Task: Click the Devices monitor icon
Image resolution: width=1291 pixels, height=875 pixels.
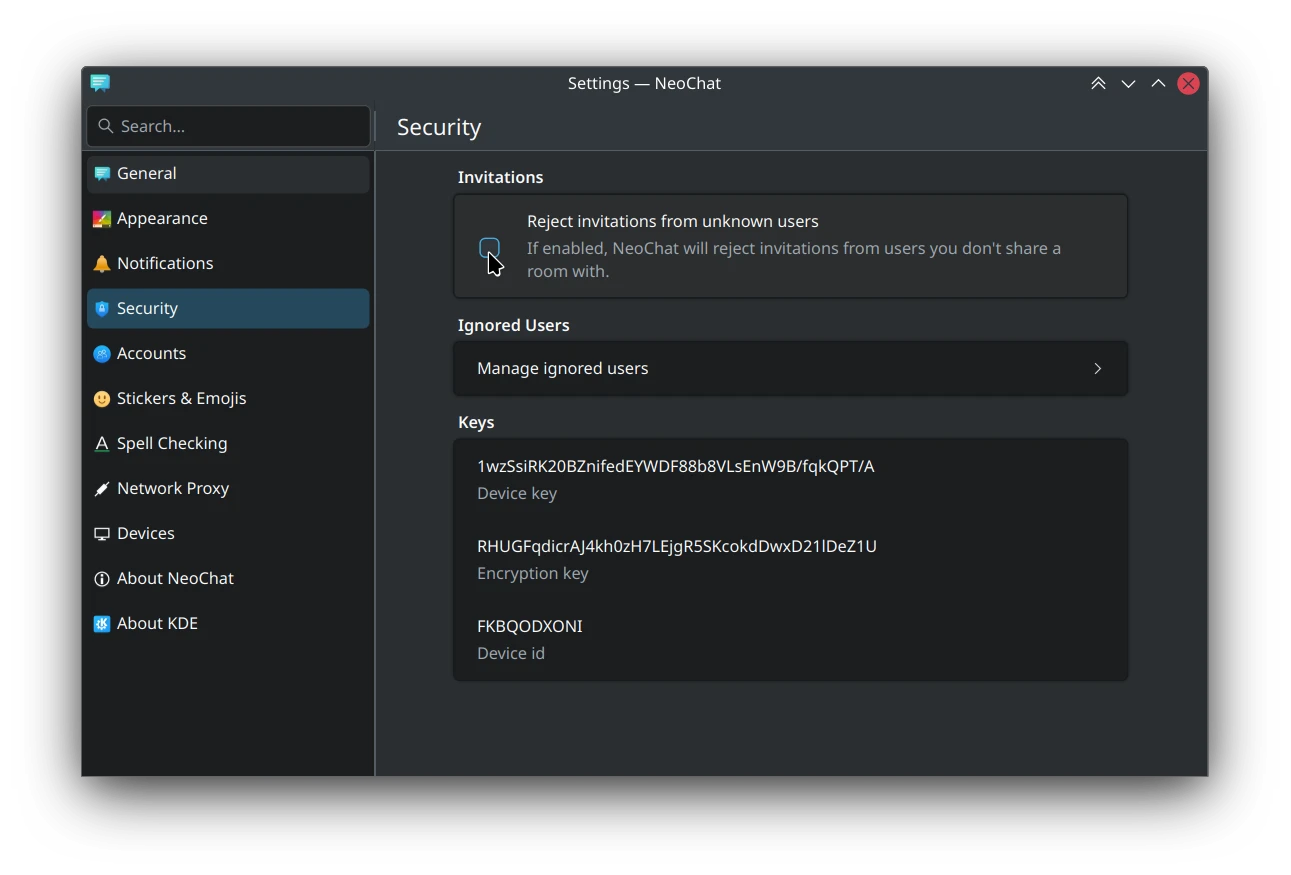Action: pyautogui.click(x=101, y=534)
